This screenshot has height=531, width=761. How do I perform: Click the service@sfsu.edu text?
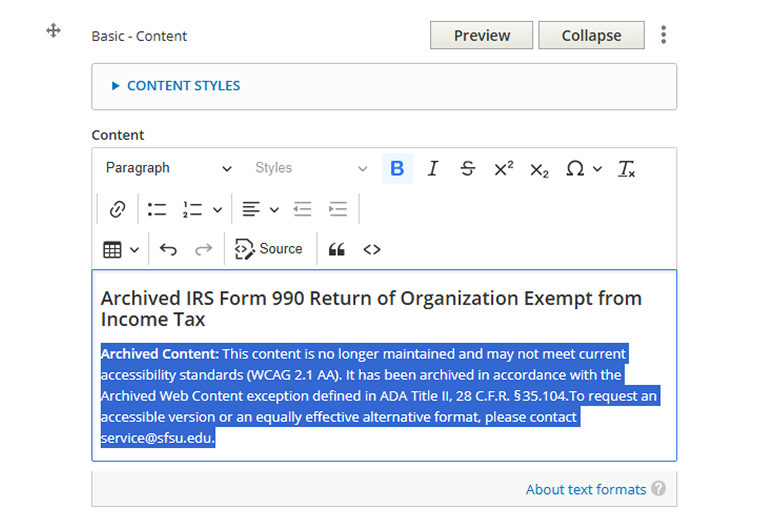coord(156,438)
